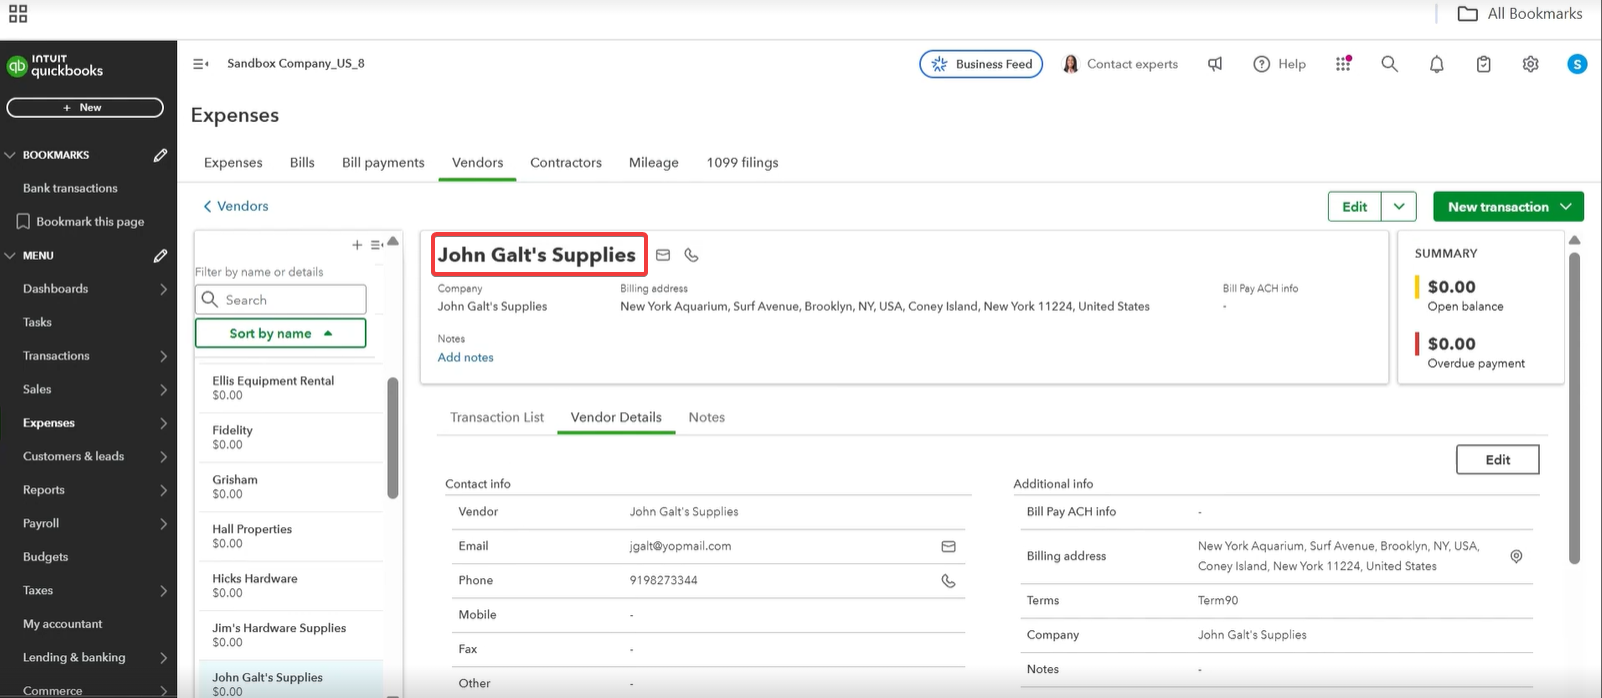Collapse the BOOKMARKS section
This screenshot has height=698, width=1602.
(x=10, y=155)
